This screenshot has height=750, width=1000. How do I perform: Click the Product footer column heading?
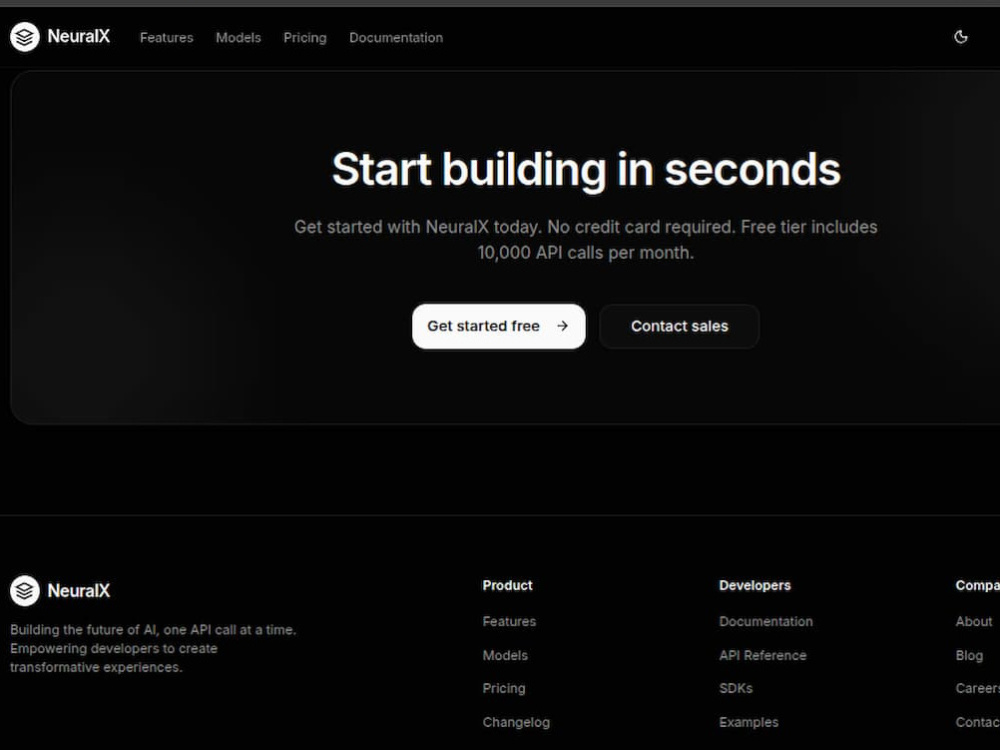tap(508, 585)
